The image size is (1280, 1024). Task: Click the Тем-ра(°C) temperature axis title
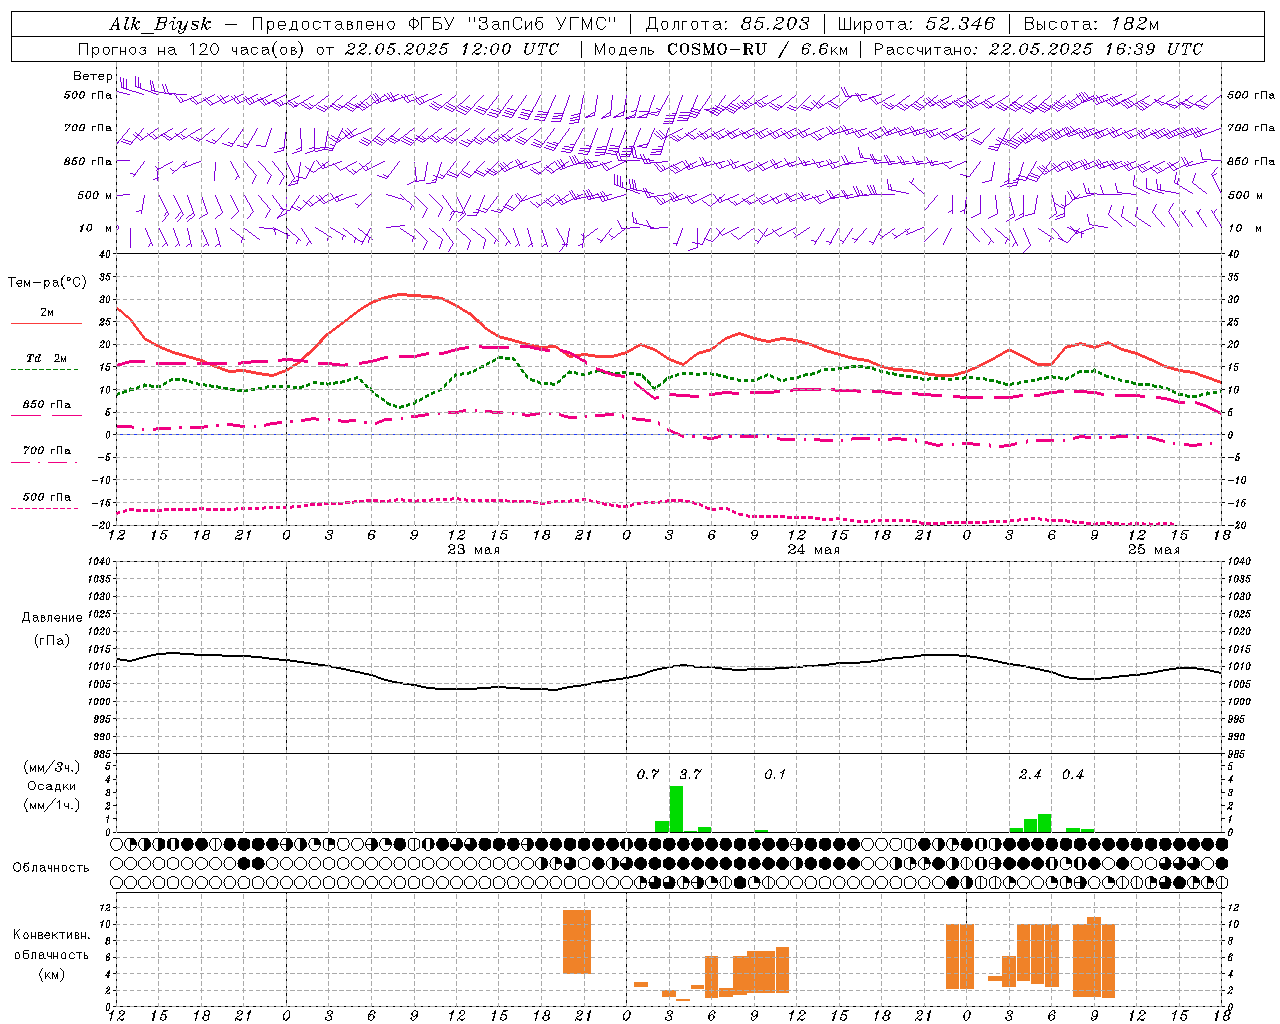(47, 283)
